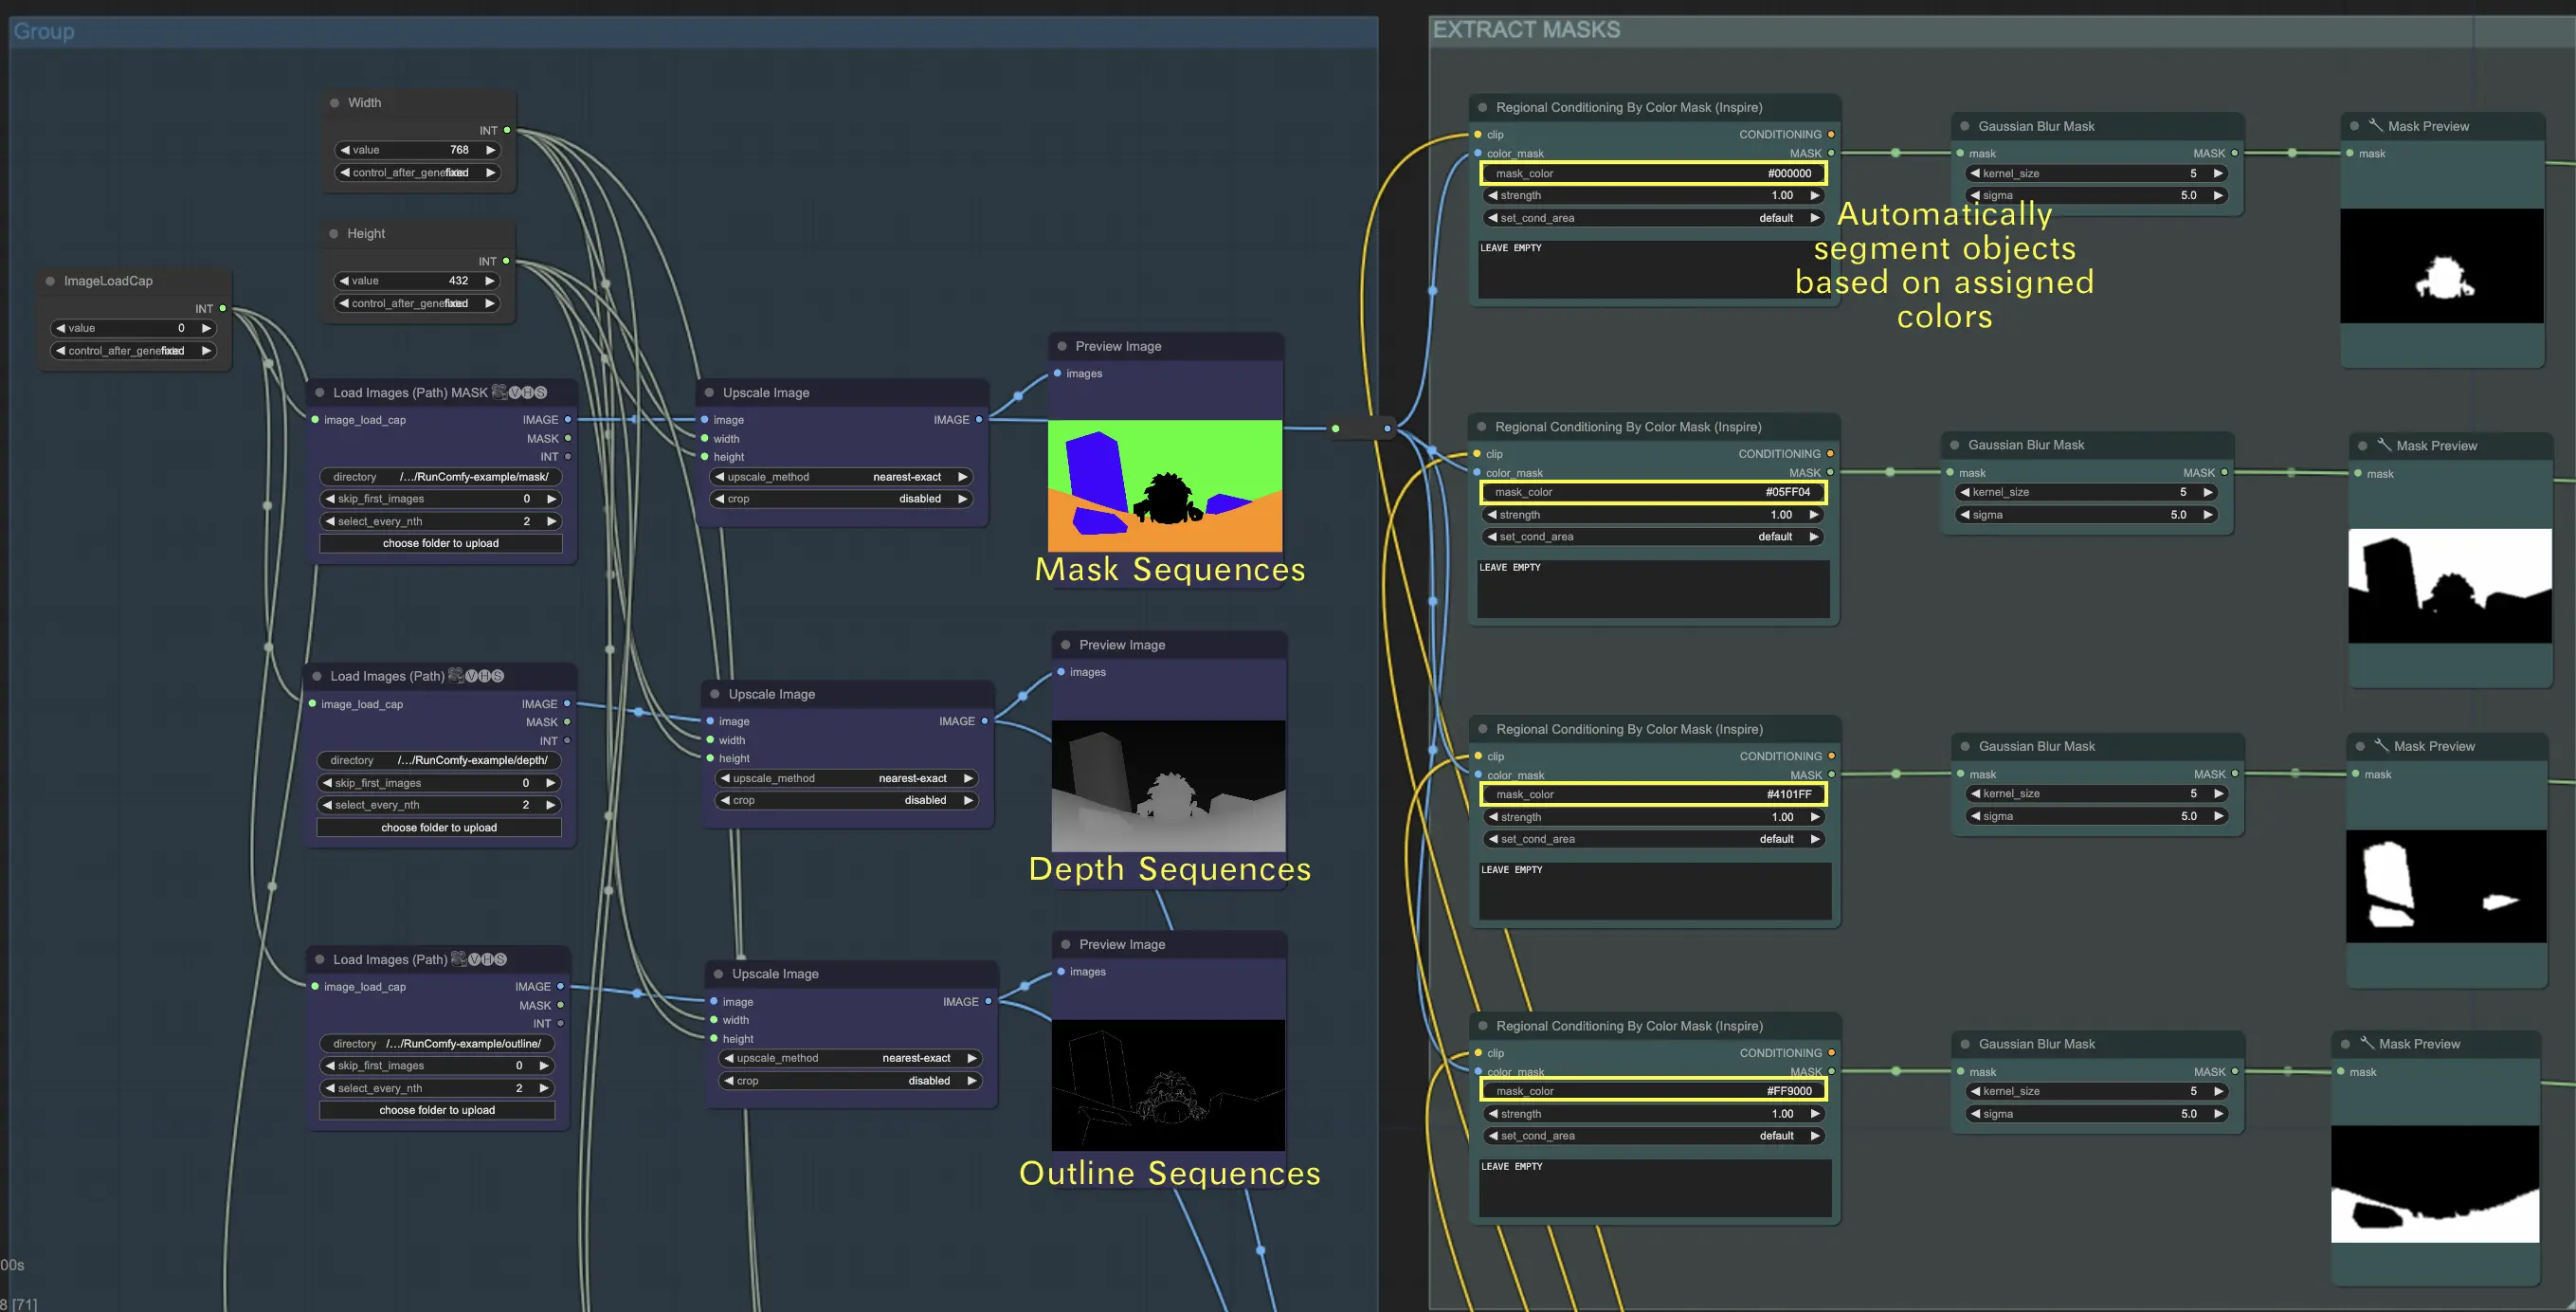2576x1312 pixels.
Task: Click the IMAGE output port of mask loader
Action: 568,420
